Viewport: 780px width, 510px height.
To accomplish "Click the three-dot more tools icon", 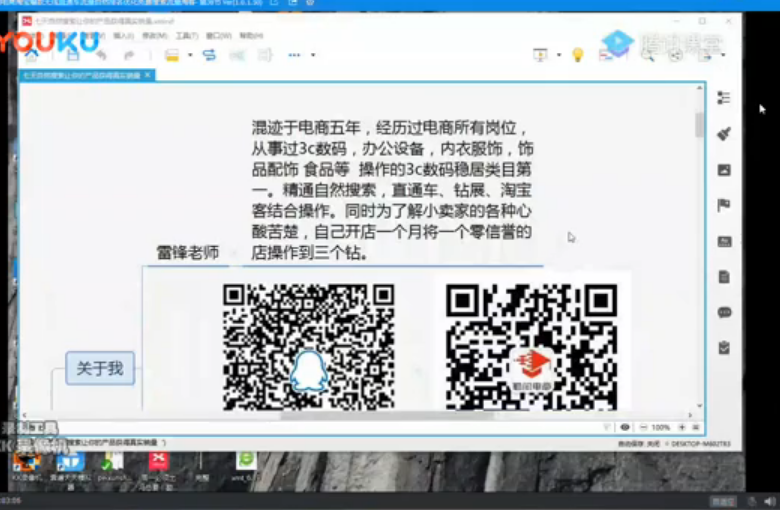I will pyautogui.click(x=294, y=55).
